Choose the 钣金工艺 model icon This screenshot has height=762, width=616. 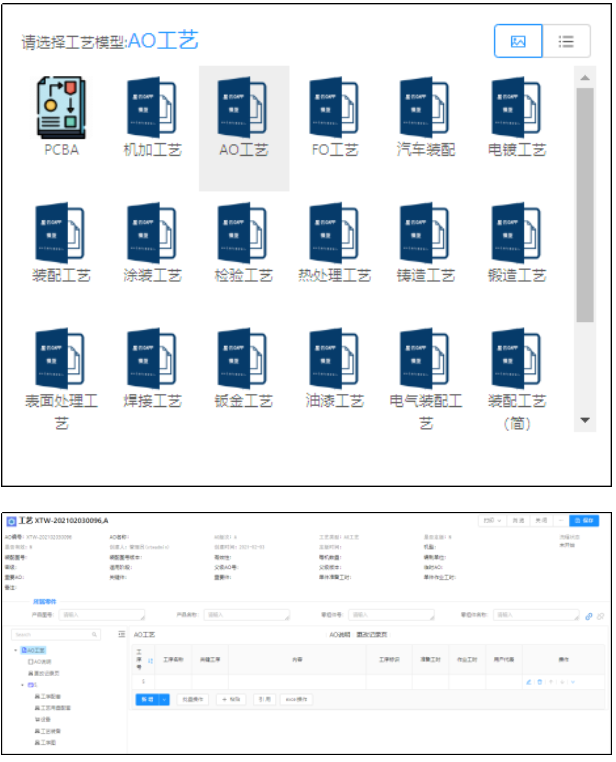click(243, 358)
